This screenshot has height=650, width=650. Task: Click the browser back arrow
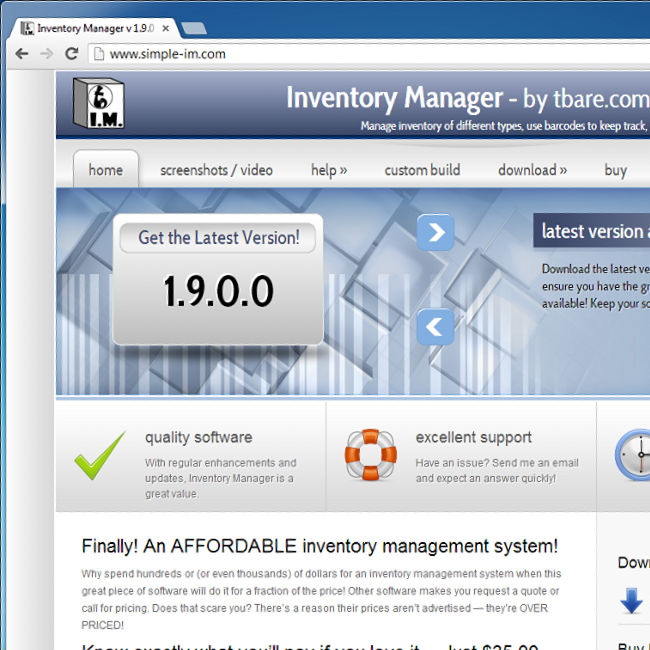pyautogui.click(x=22, y=53)
